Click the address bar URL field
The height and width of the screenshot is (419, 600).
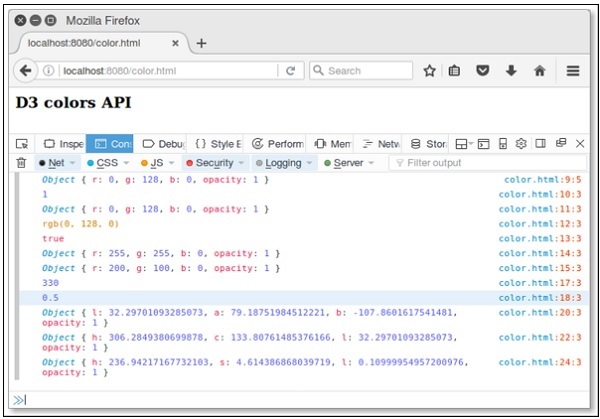[168, 71]
